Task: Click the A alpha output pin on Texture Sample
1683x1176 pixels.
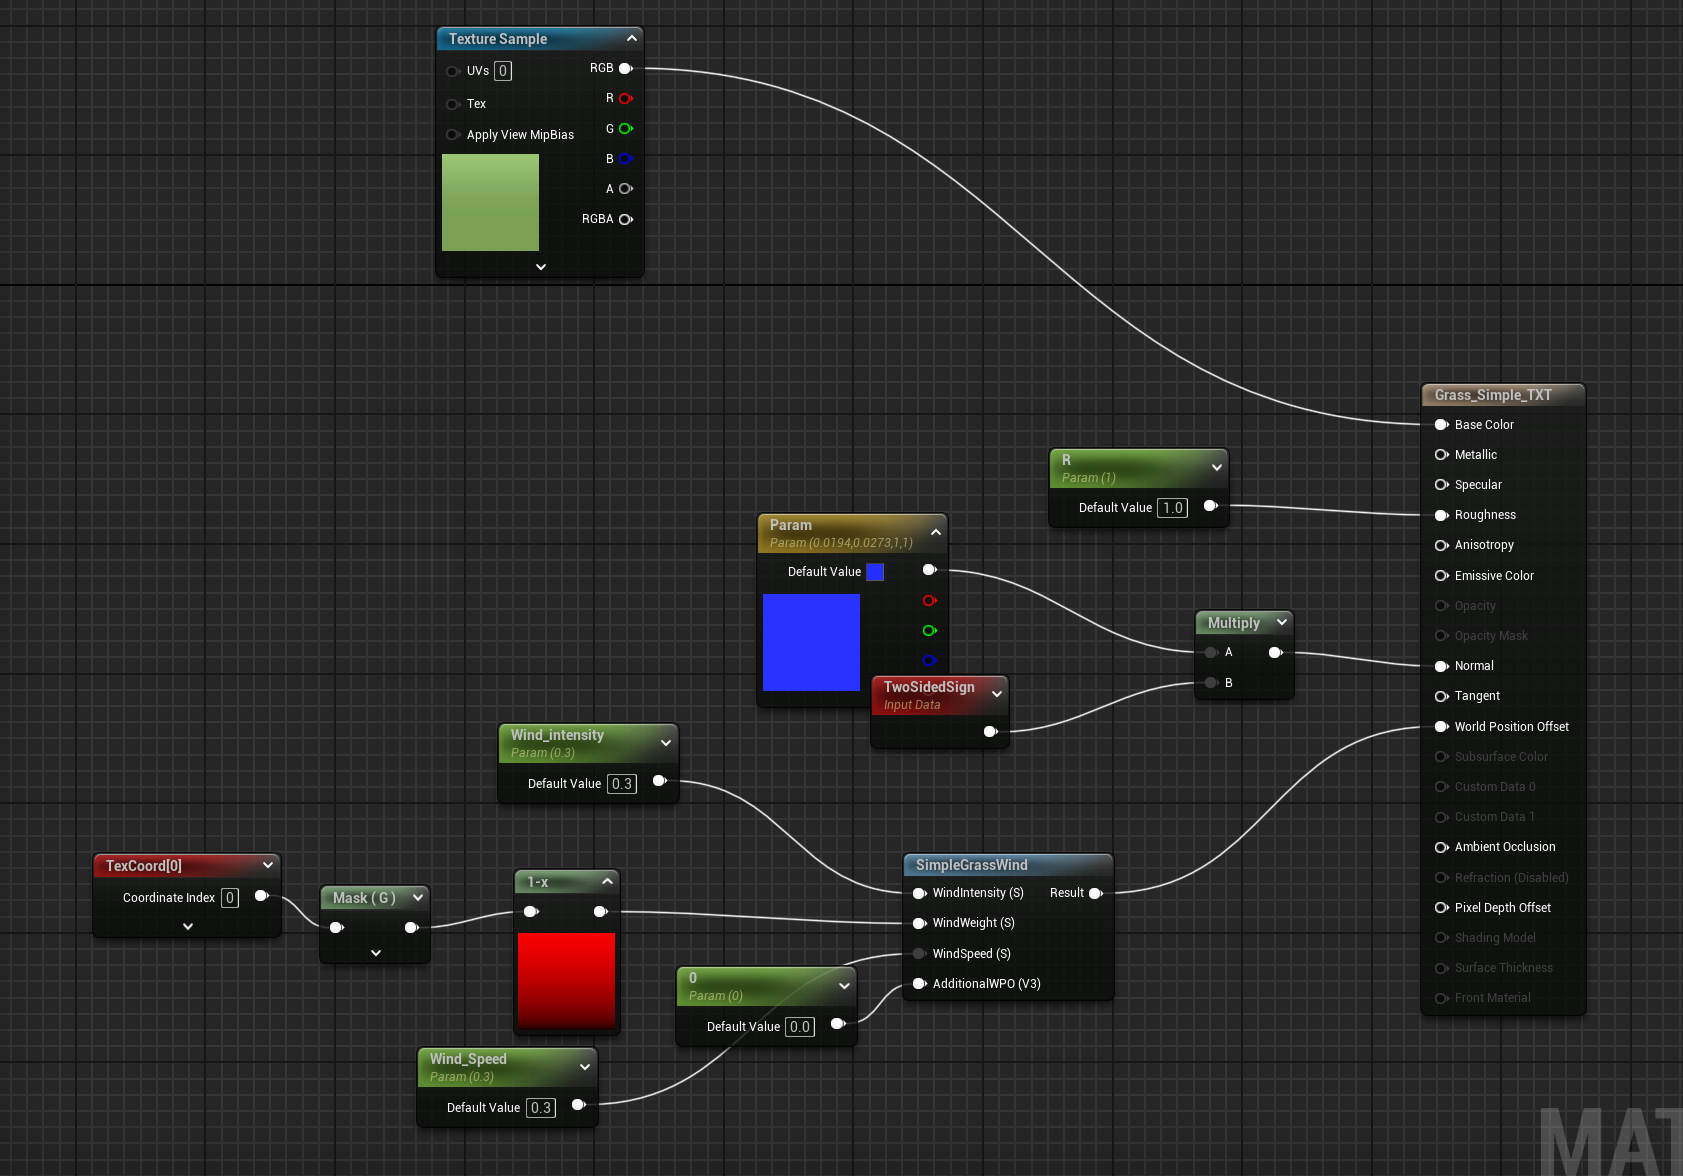Action: coord(626,188)
